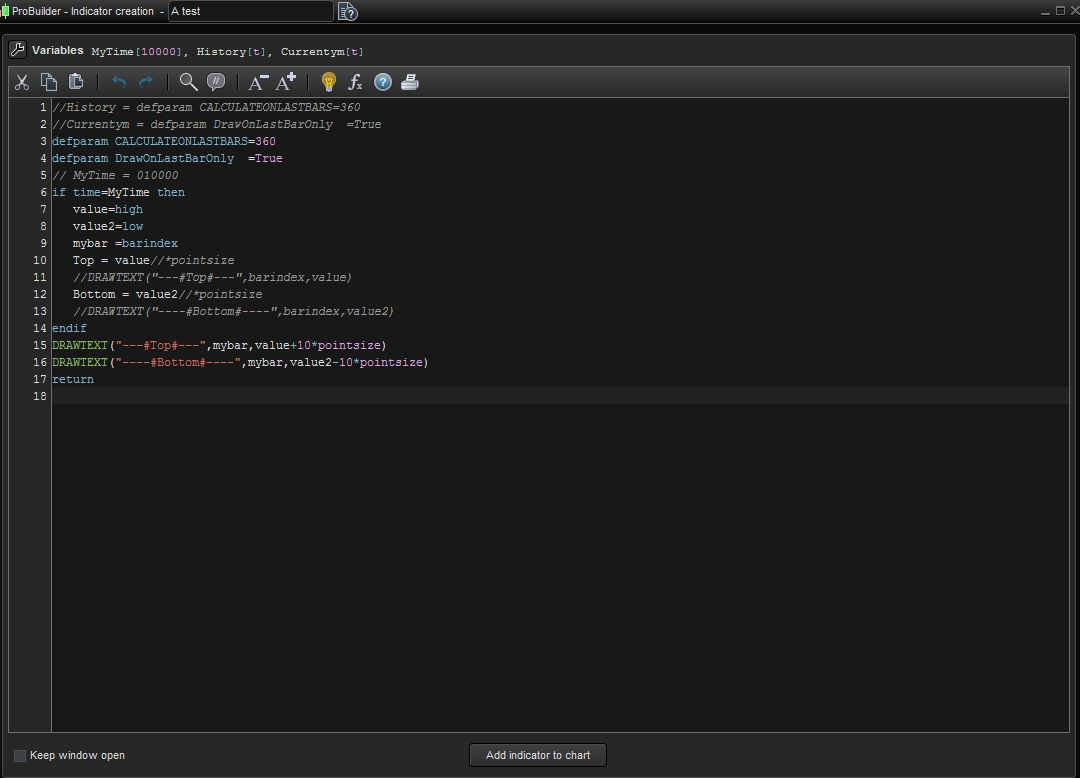Undo the last edit
The image size is (1080, 778).
point(119,82)
